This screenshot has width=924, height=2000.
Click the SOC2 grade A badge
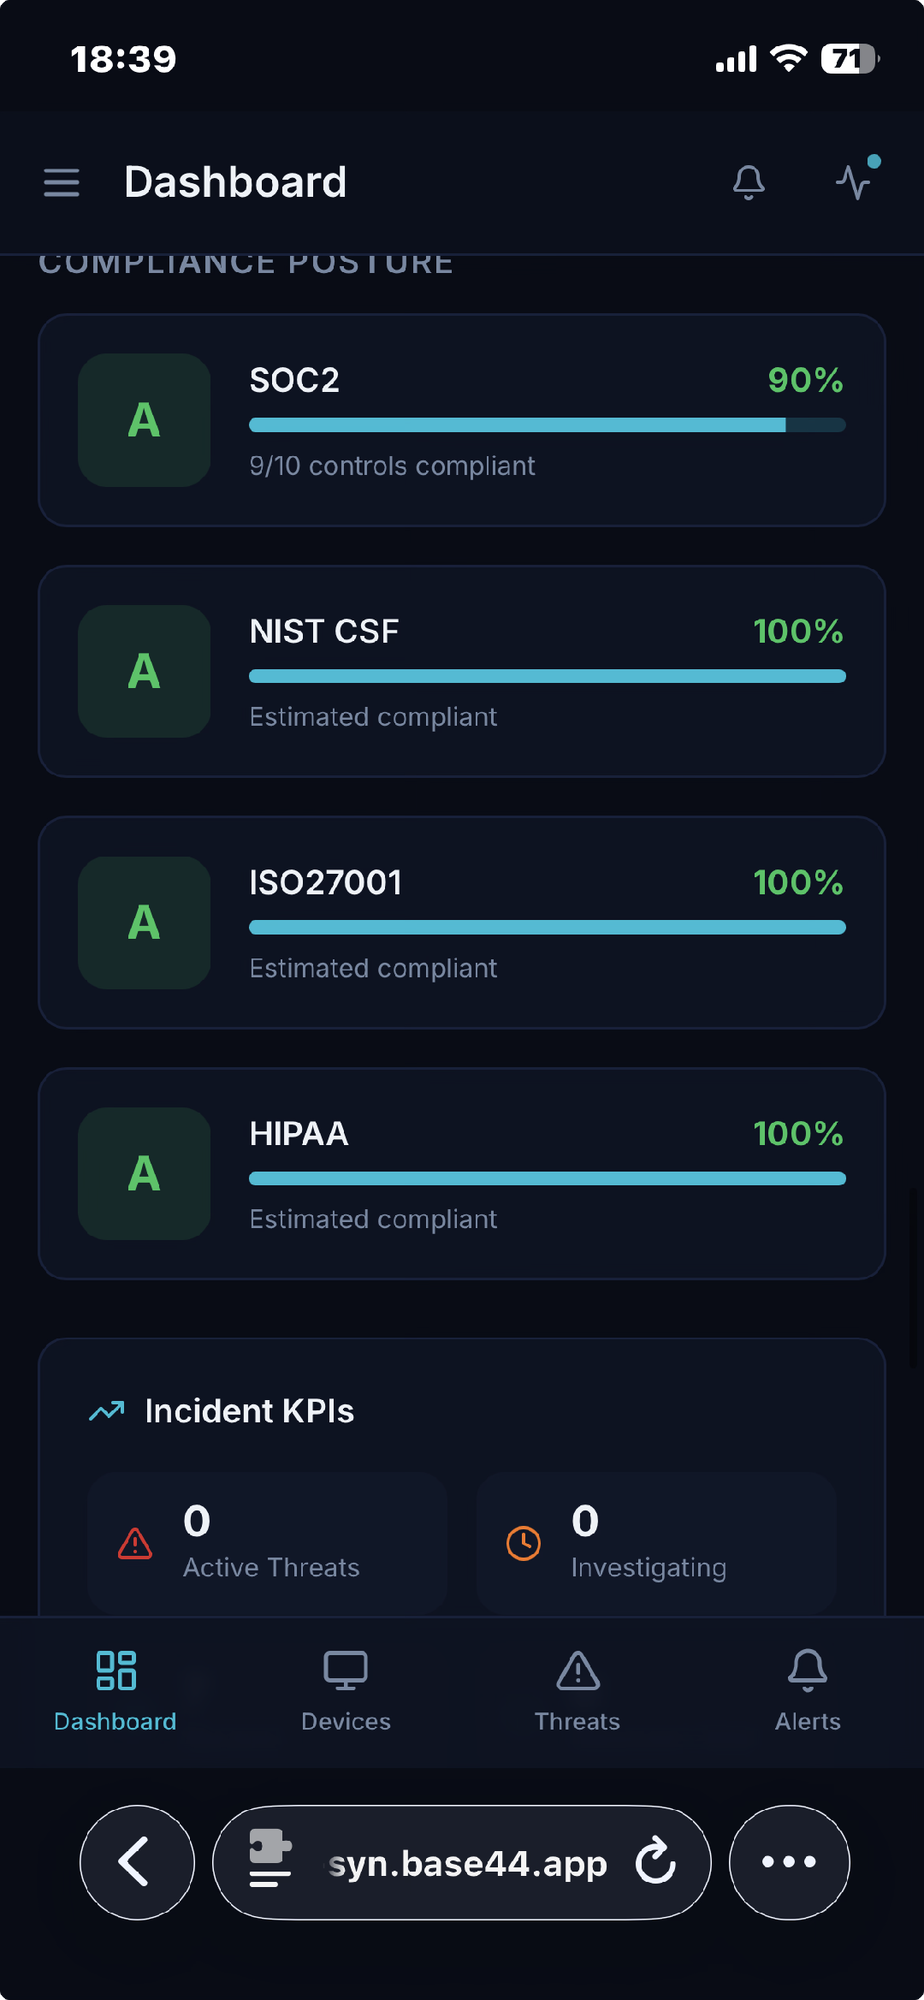144,420
